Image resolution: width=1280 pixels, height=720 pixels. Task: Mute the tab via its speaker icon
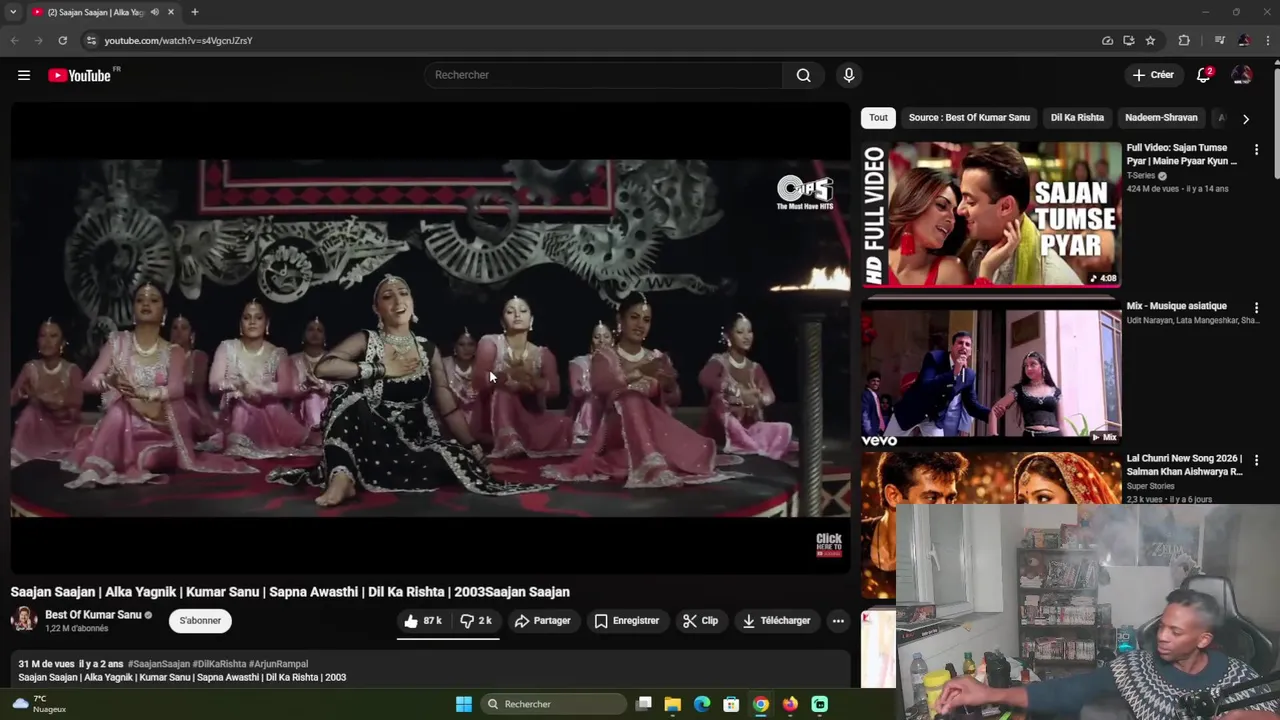tap(154, 12)
